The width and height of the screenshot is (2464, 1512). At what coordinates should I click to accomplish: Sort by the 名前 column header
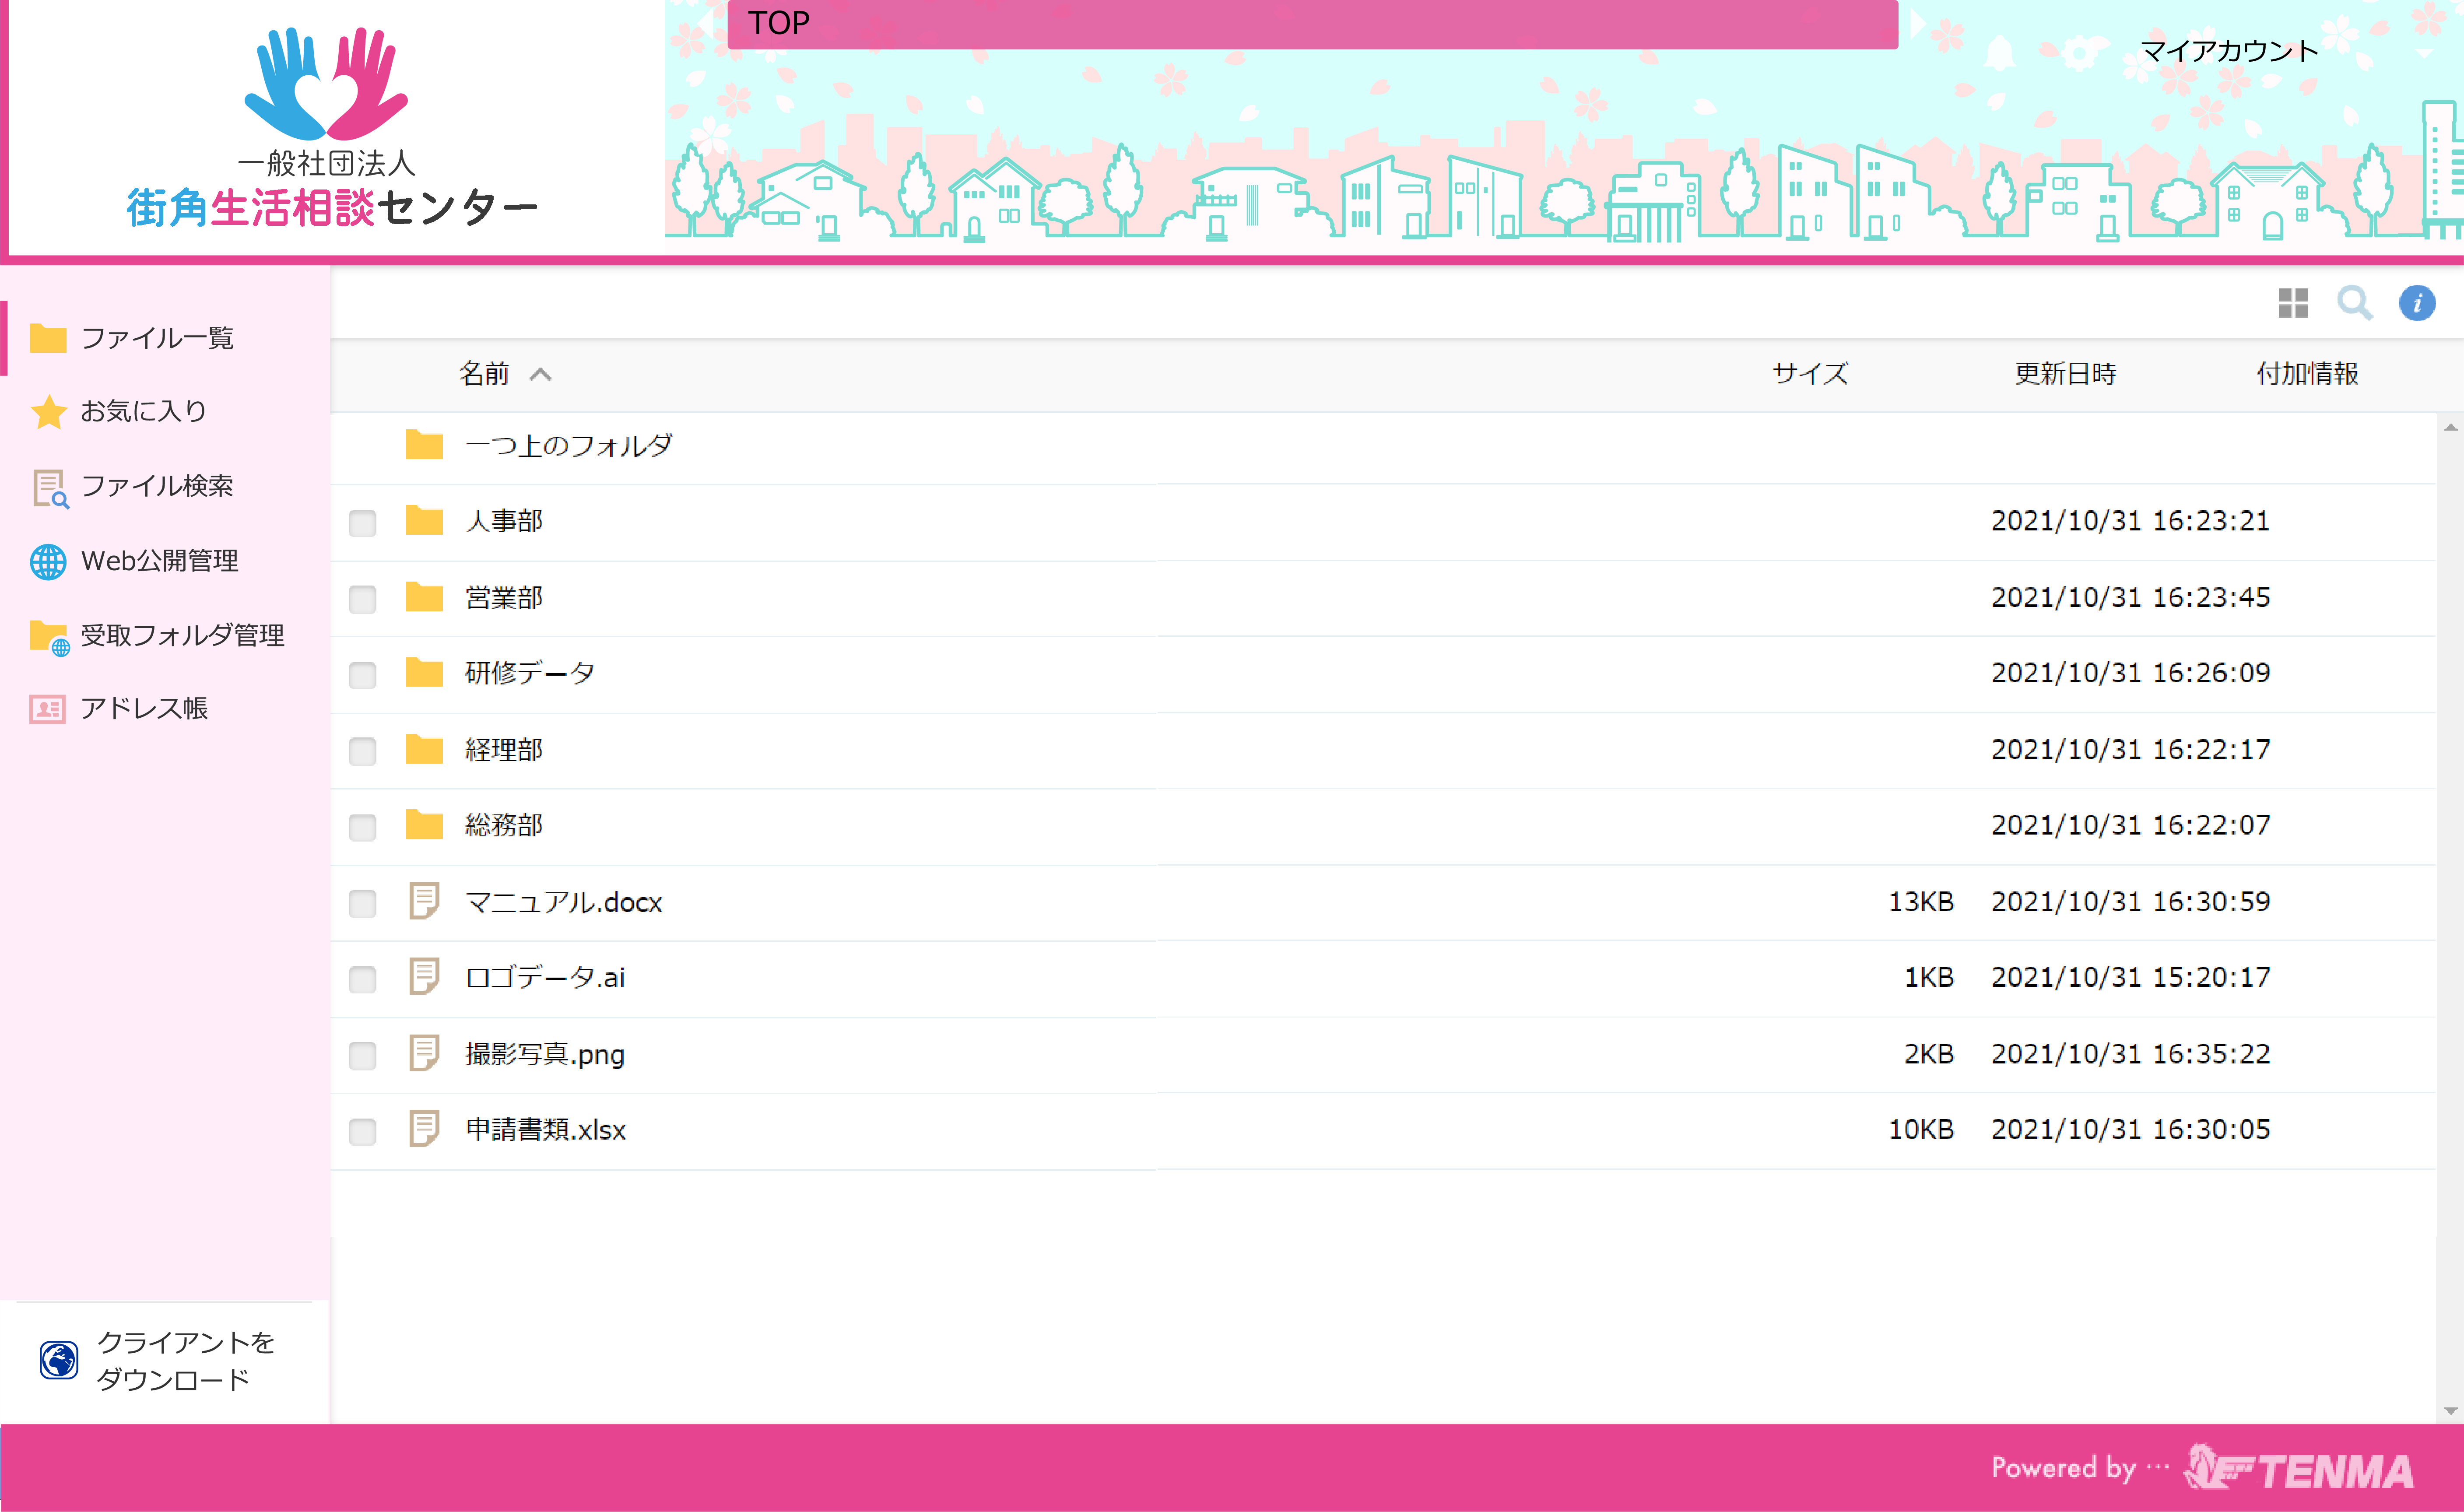pyautogui.click(x=484, y=374)
